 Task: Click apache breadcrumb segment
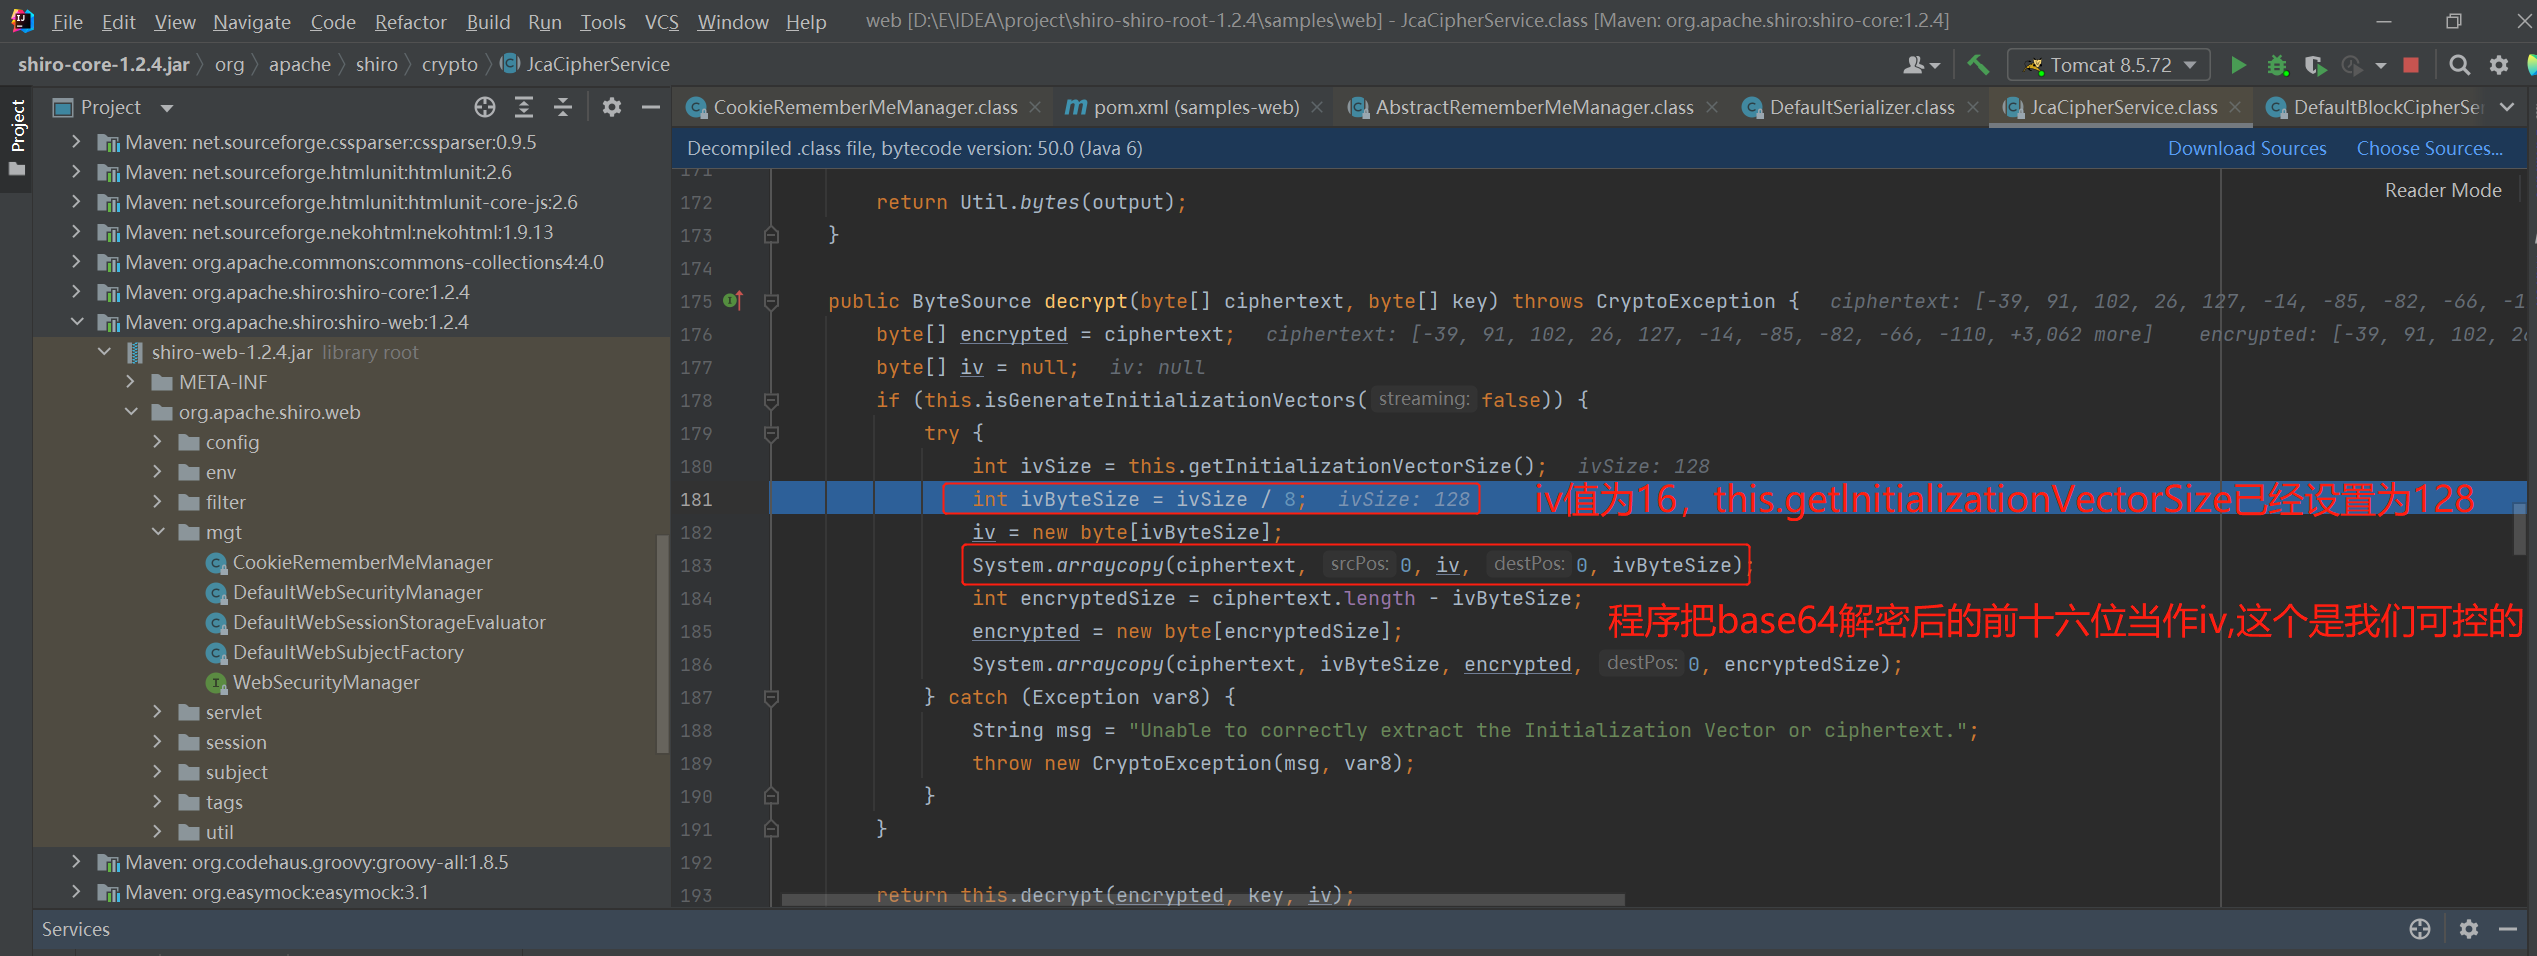[x=299, y=64]
